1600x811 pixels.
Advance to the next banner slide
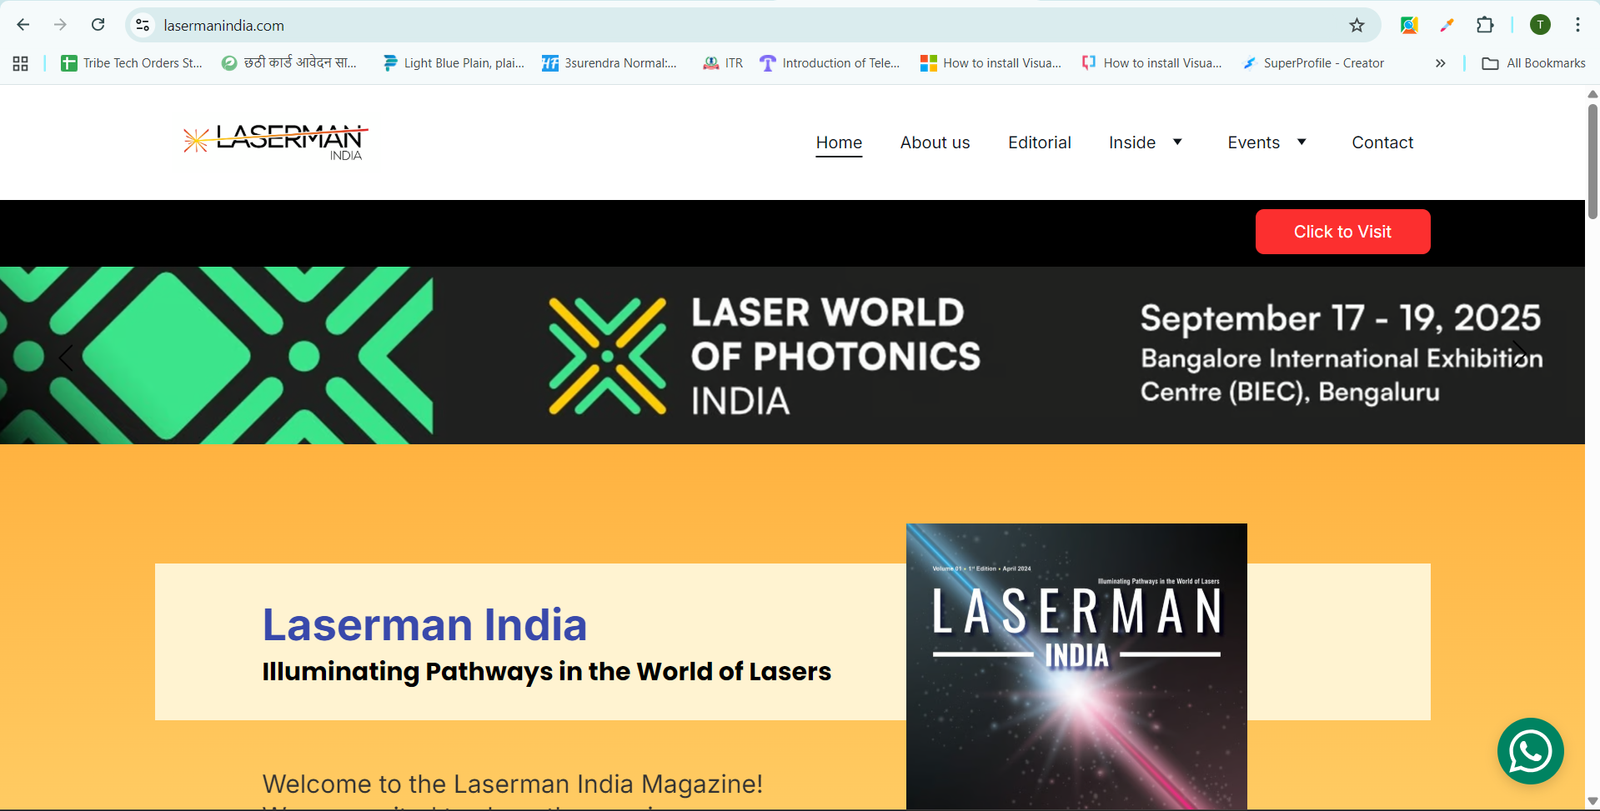pos(1518,354)
